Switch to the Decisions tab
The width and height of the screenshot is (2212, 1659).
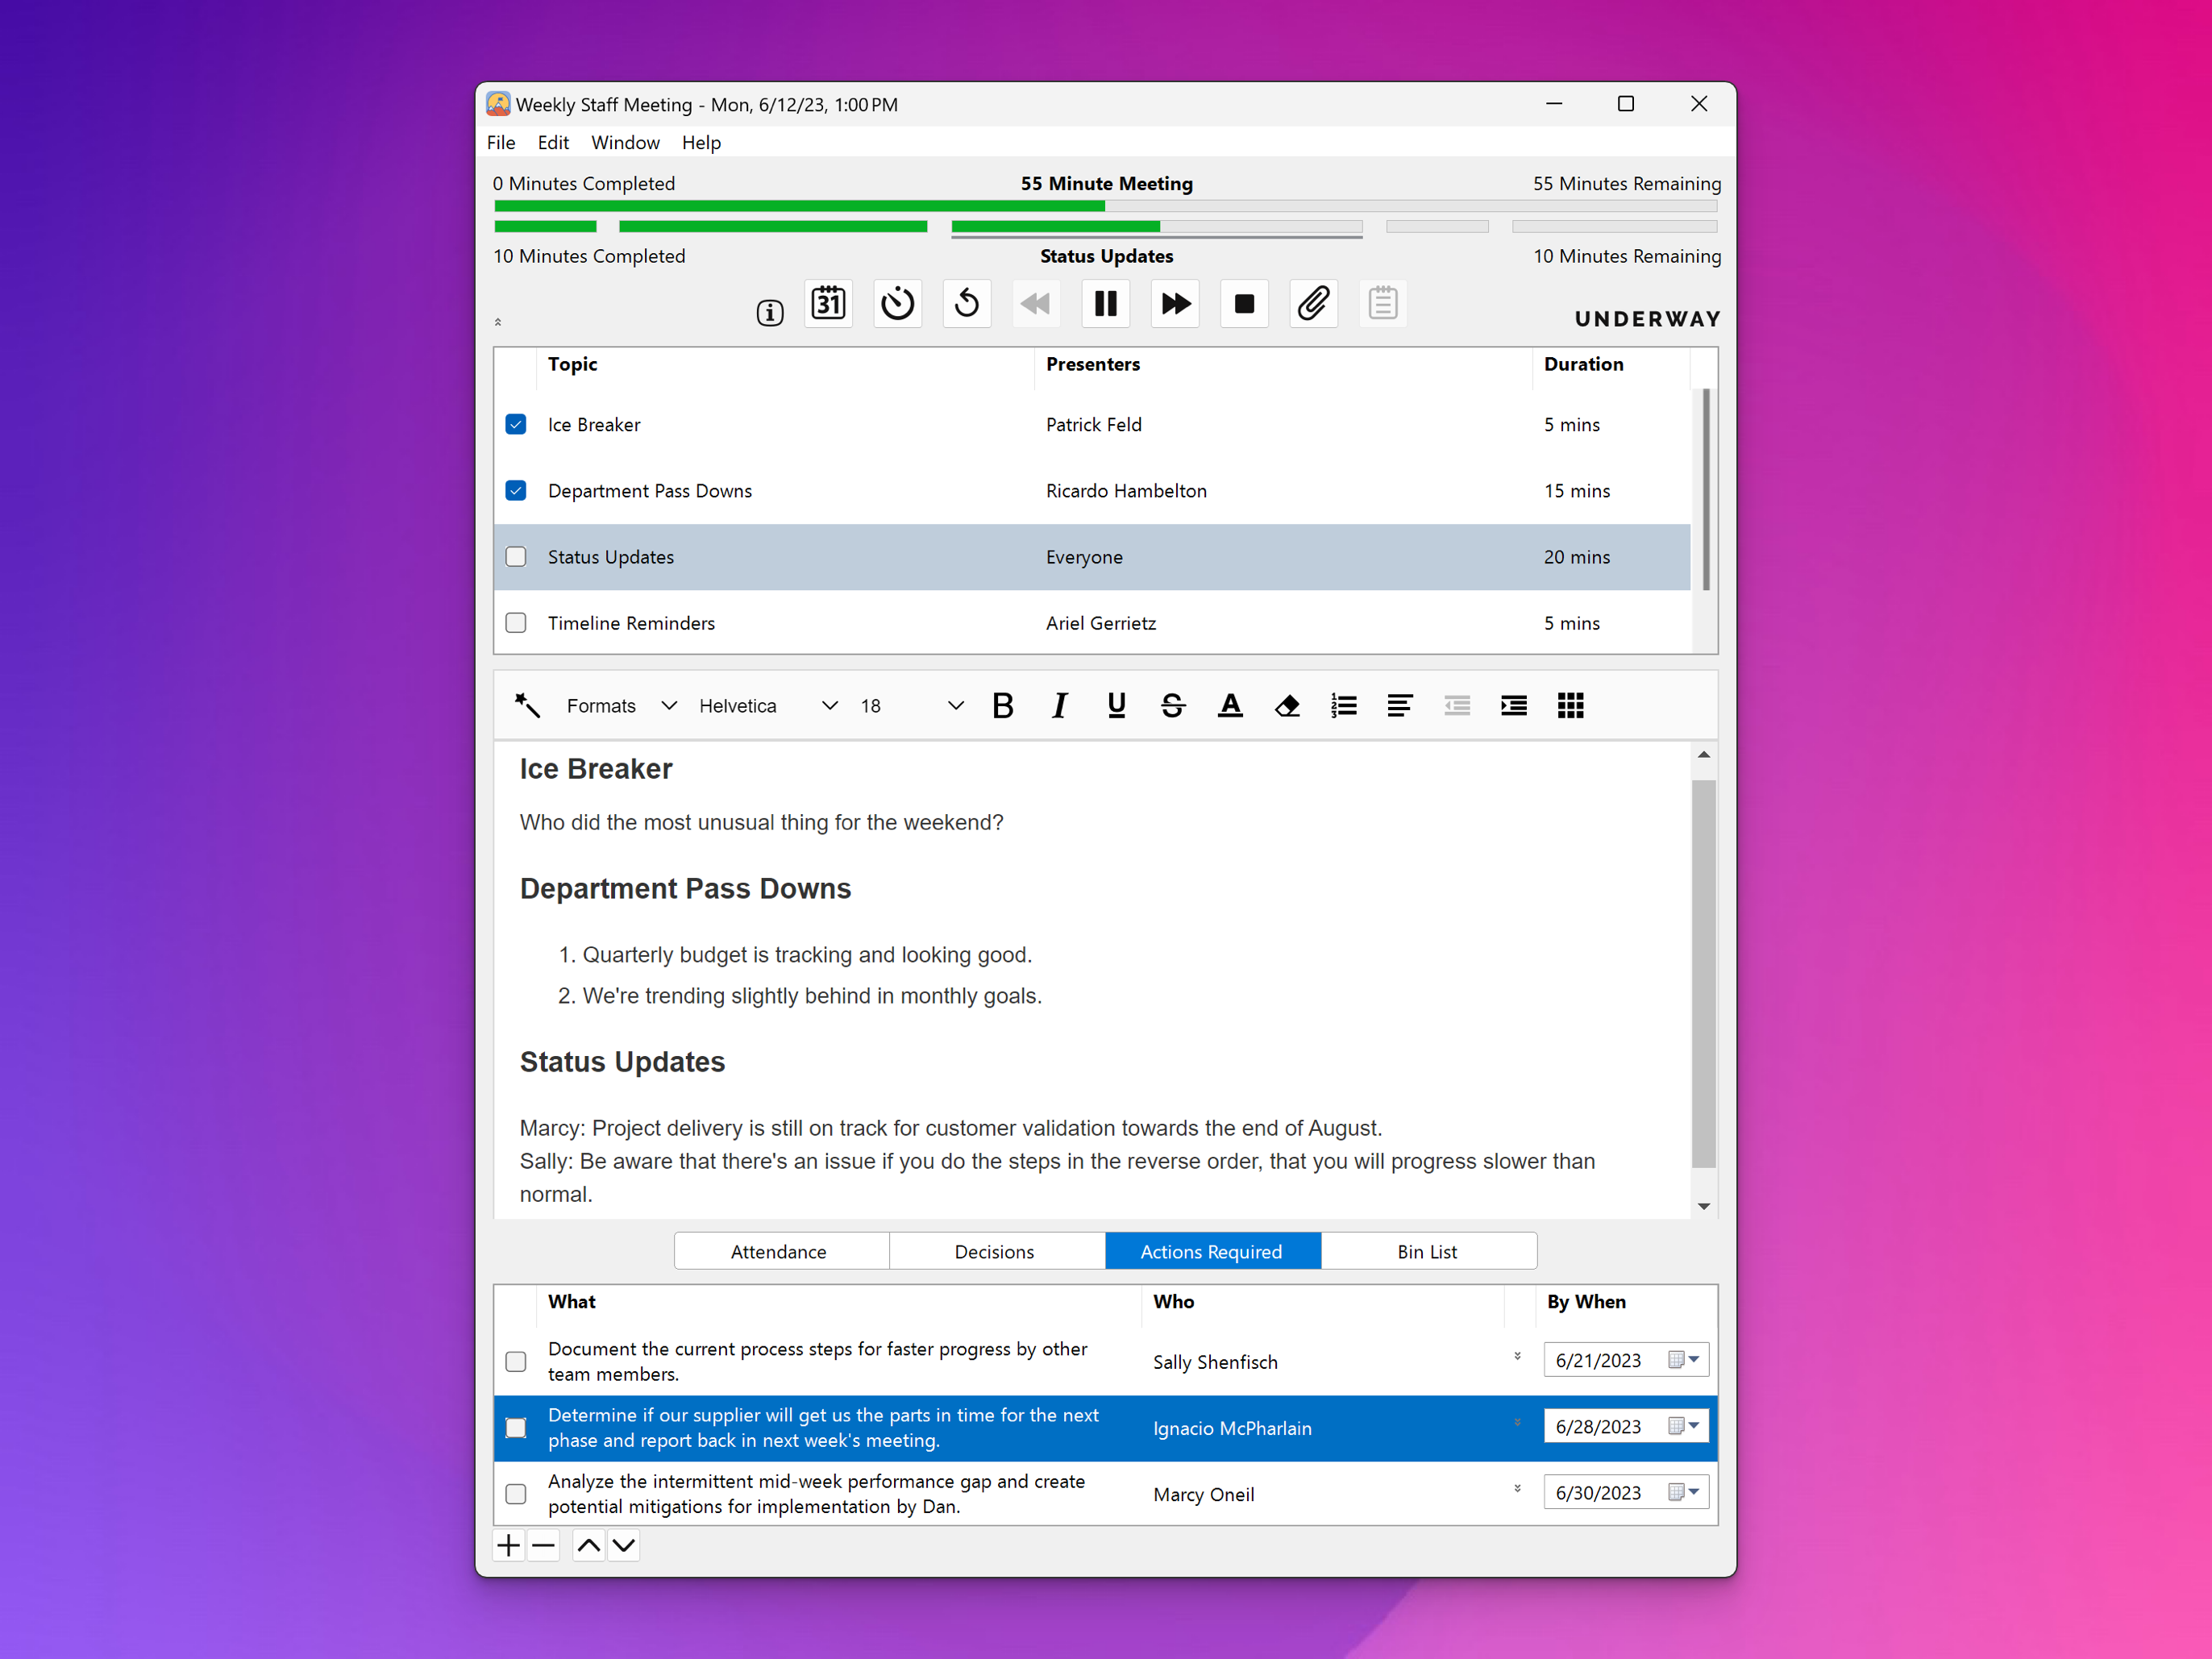pos(995,1251)
